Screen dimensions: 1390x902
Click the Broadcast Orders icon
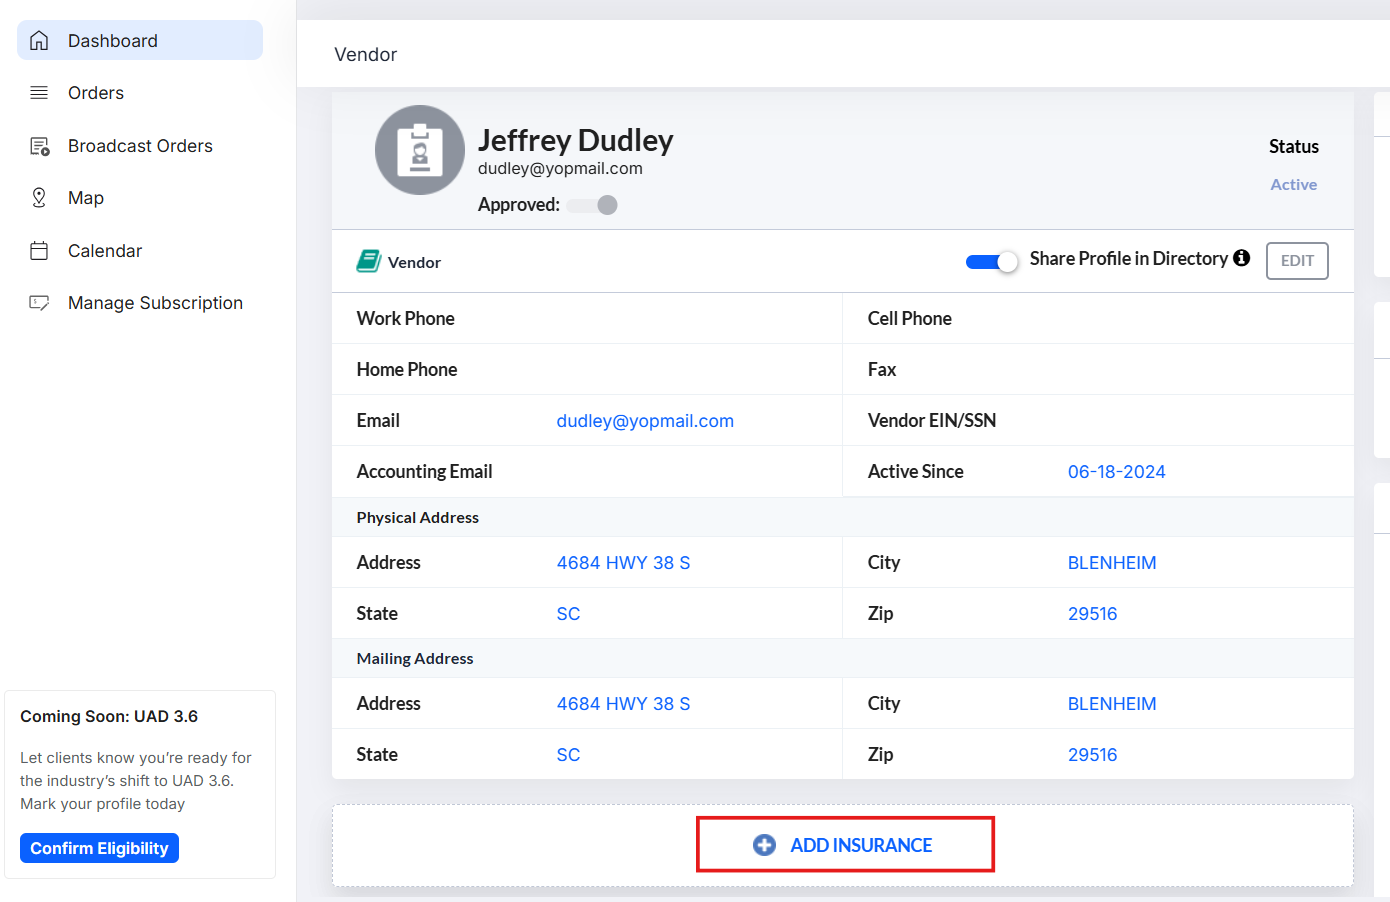coord(40,146)
